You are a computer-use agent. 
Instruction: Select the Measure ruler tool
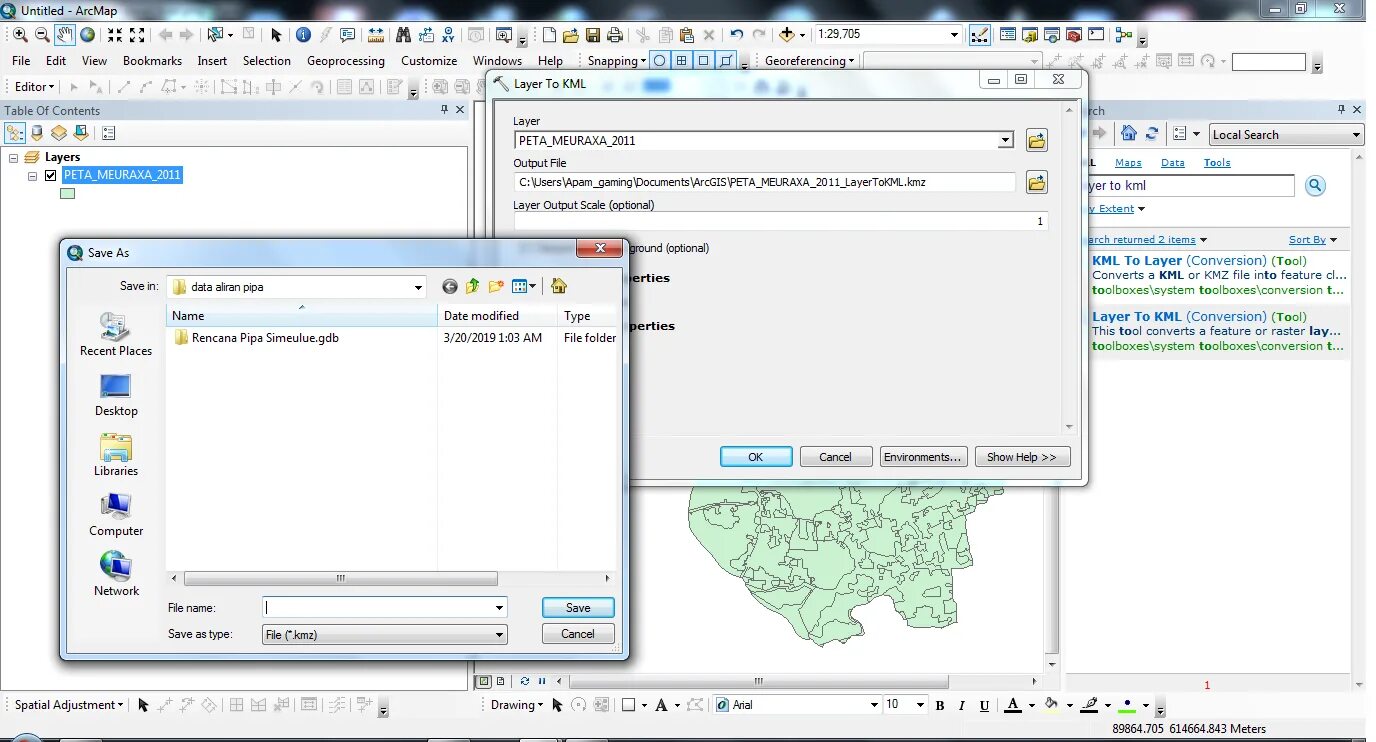point(376,35)
